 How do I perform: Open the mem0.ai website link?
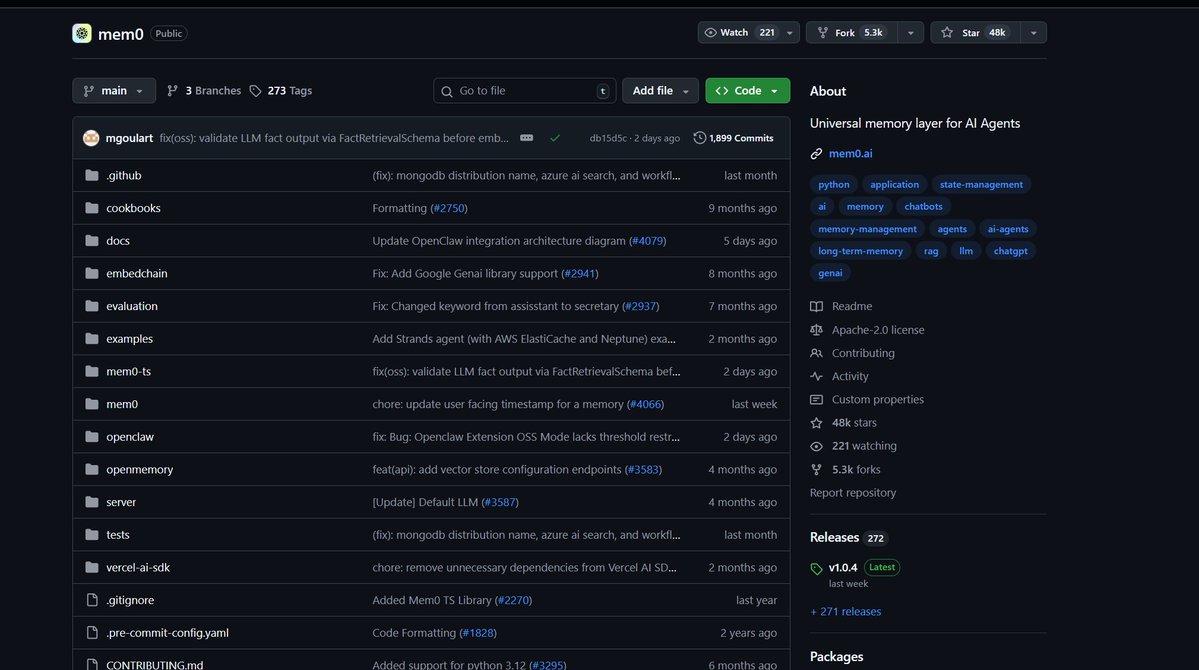[x=850, y=153]
